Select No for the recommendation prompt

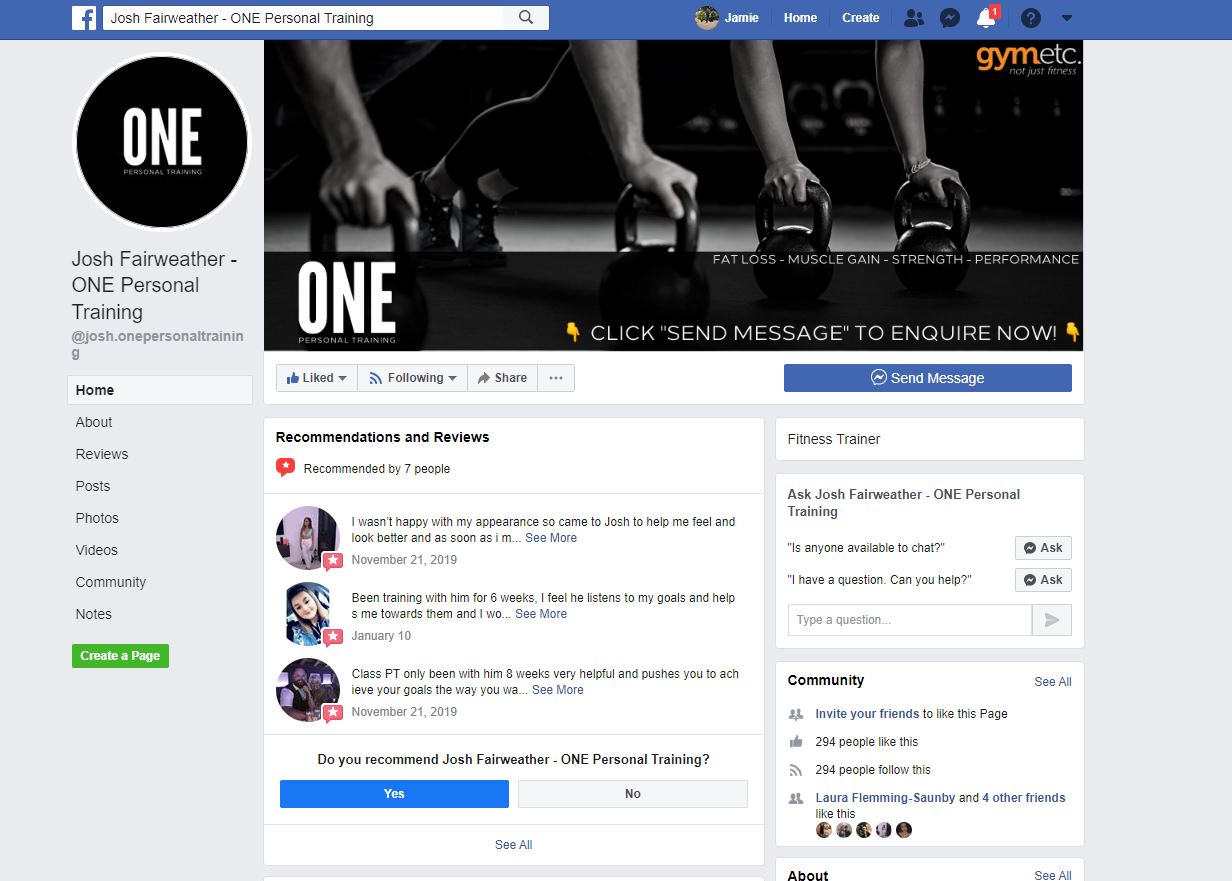coord(632,794)
